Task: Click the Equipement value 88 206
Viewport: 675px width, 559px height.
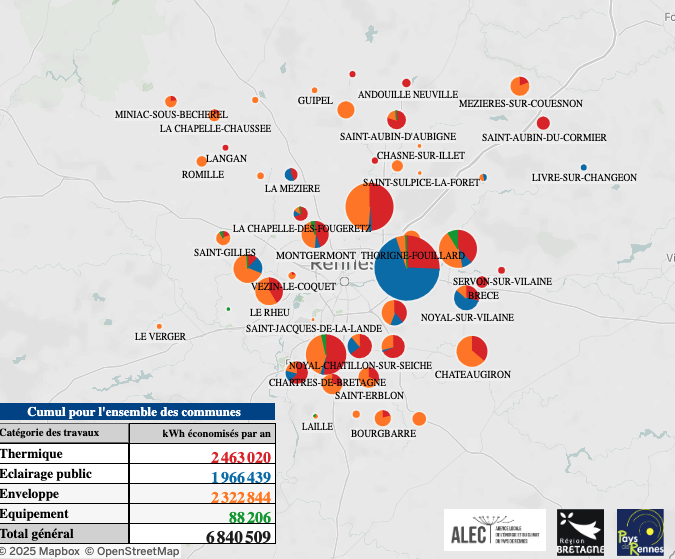Action: (250, 516)
